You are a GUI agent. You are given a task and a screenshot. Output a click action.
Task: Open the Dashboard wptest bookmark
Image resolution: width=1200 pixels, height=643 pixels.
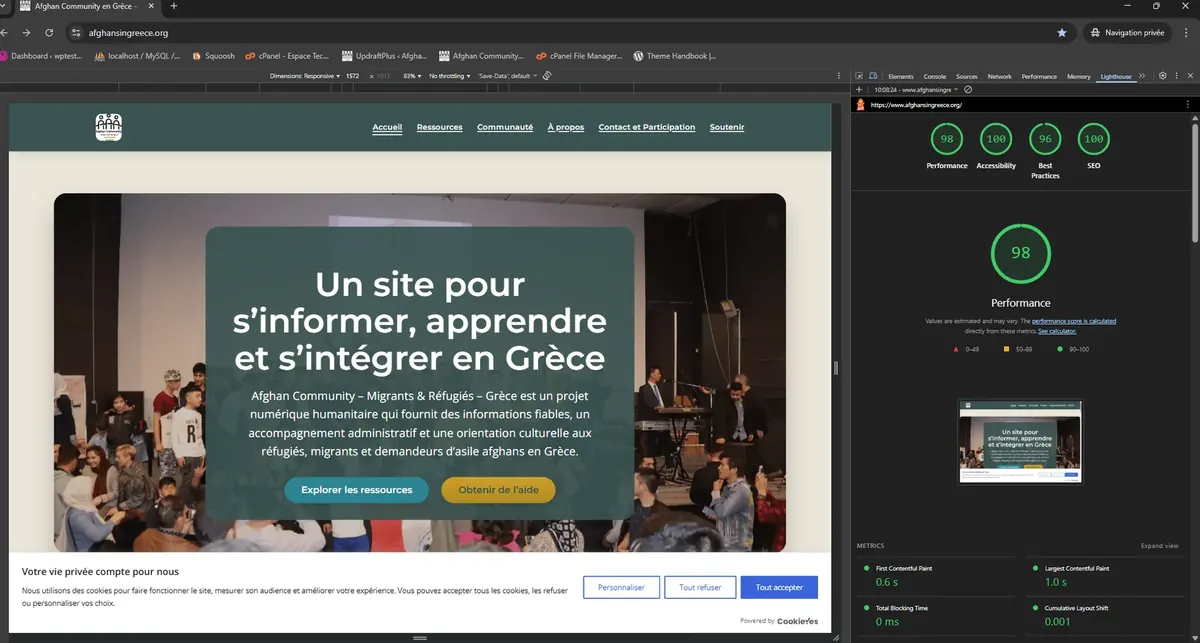coord(41,56)
